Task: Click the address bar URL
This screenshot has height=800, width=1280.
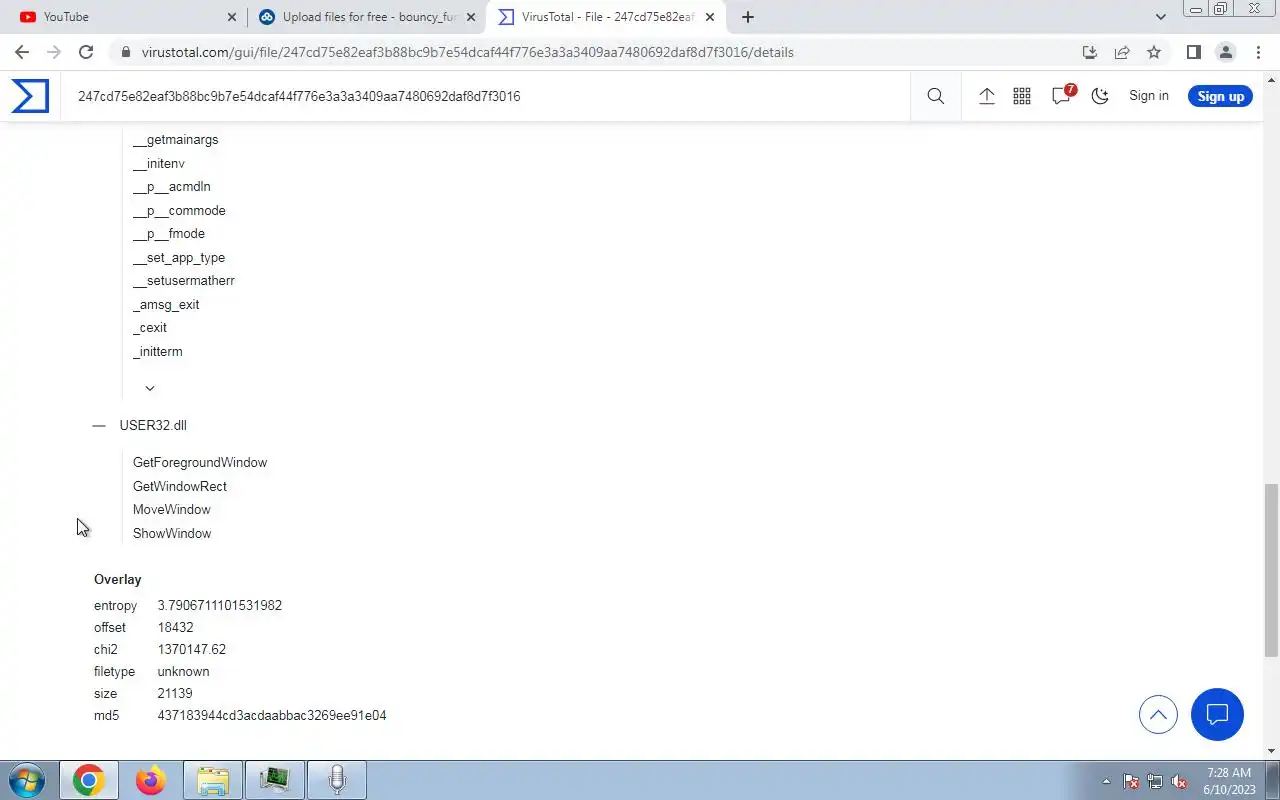Action: 467,52
